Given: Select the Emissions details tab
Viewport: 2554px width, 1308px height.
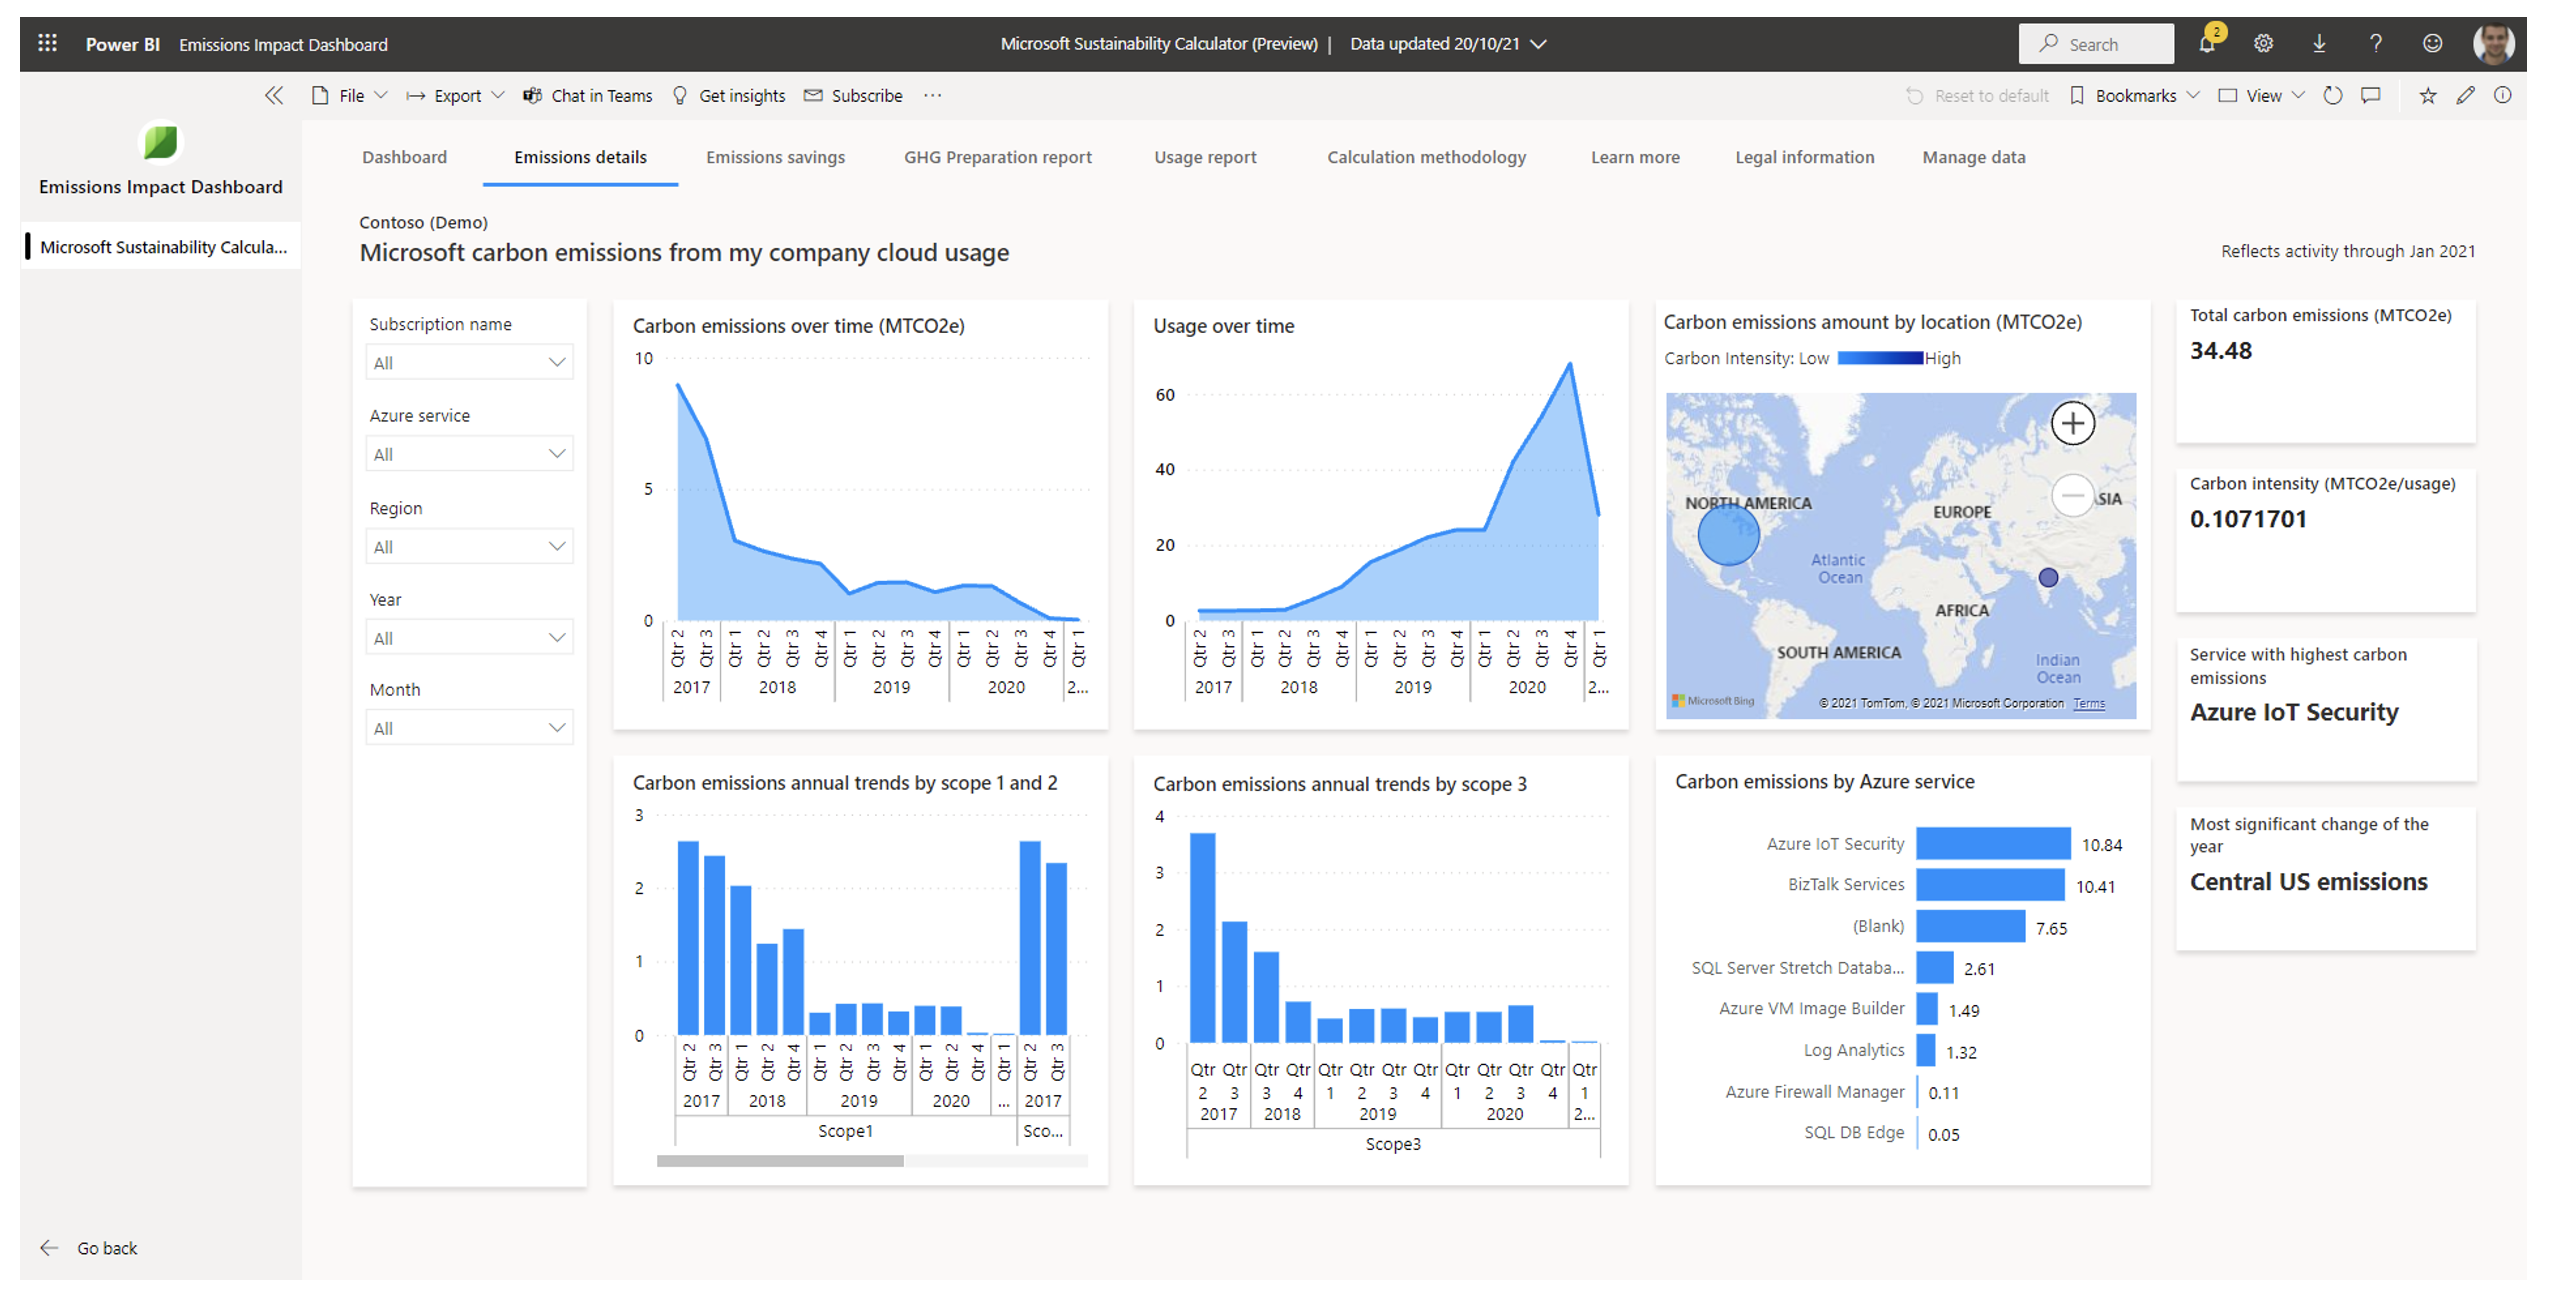Looking at the screenshot, I should [580, 157].
